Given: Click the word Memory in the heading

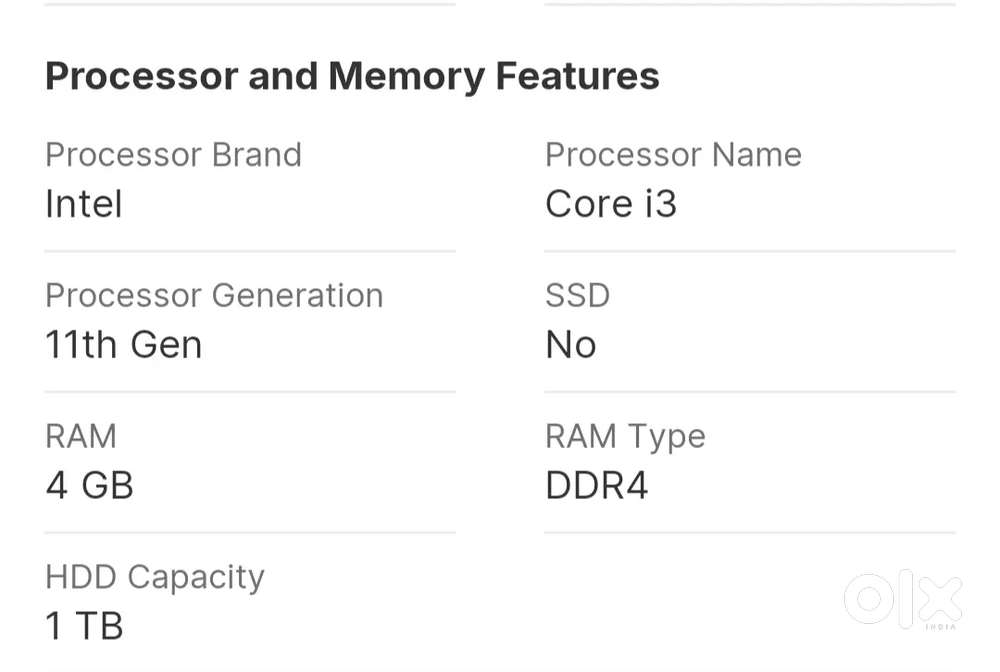Looking at the screenshot, I should click(x=406, y=76).
